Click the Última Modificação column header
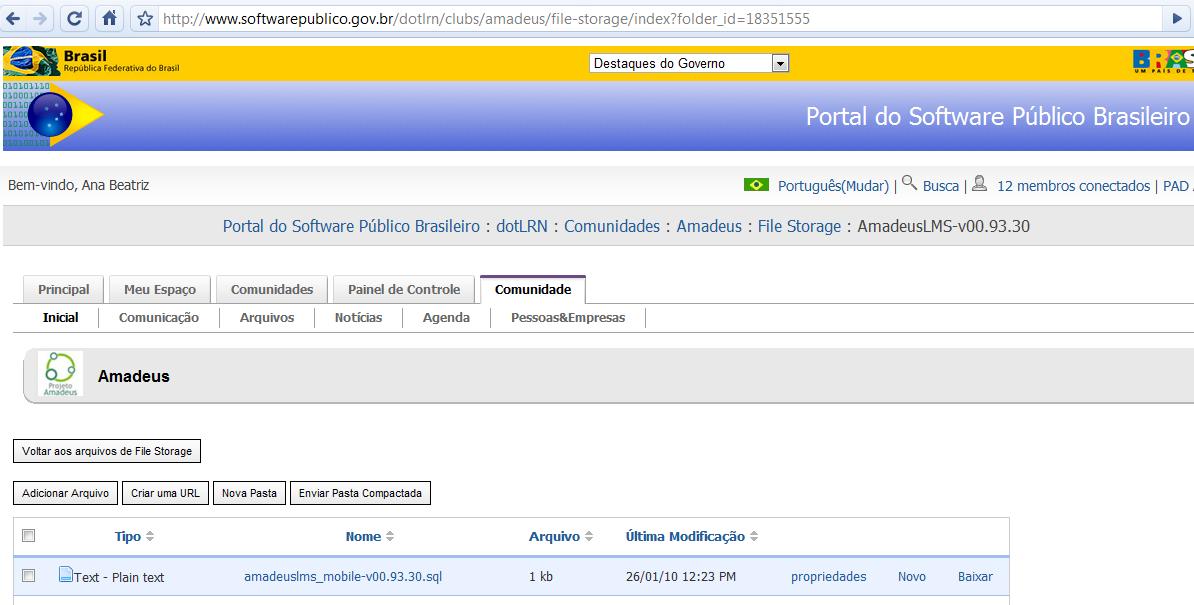The height and width of the screenshot is (605, 1194). pyautogui.click(x=685, y=537)
